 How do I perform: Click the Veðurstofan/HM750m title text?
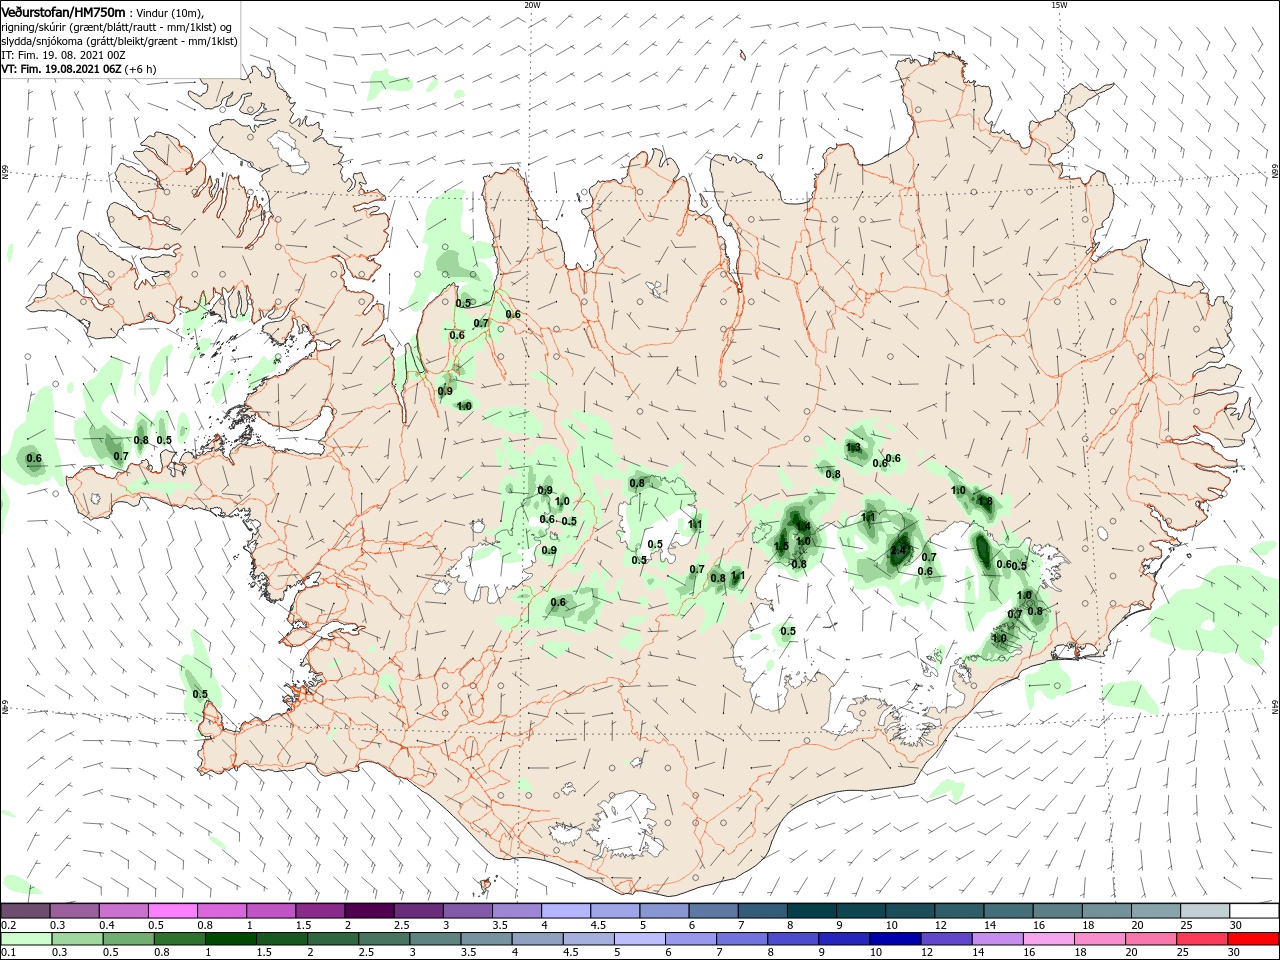[63, 12]
